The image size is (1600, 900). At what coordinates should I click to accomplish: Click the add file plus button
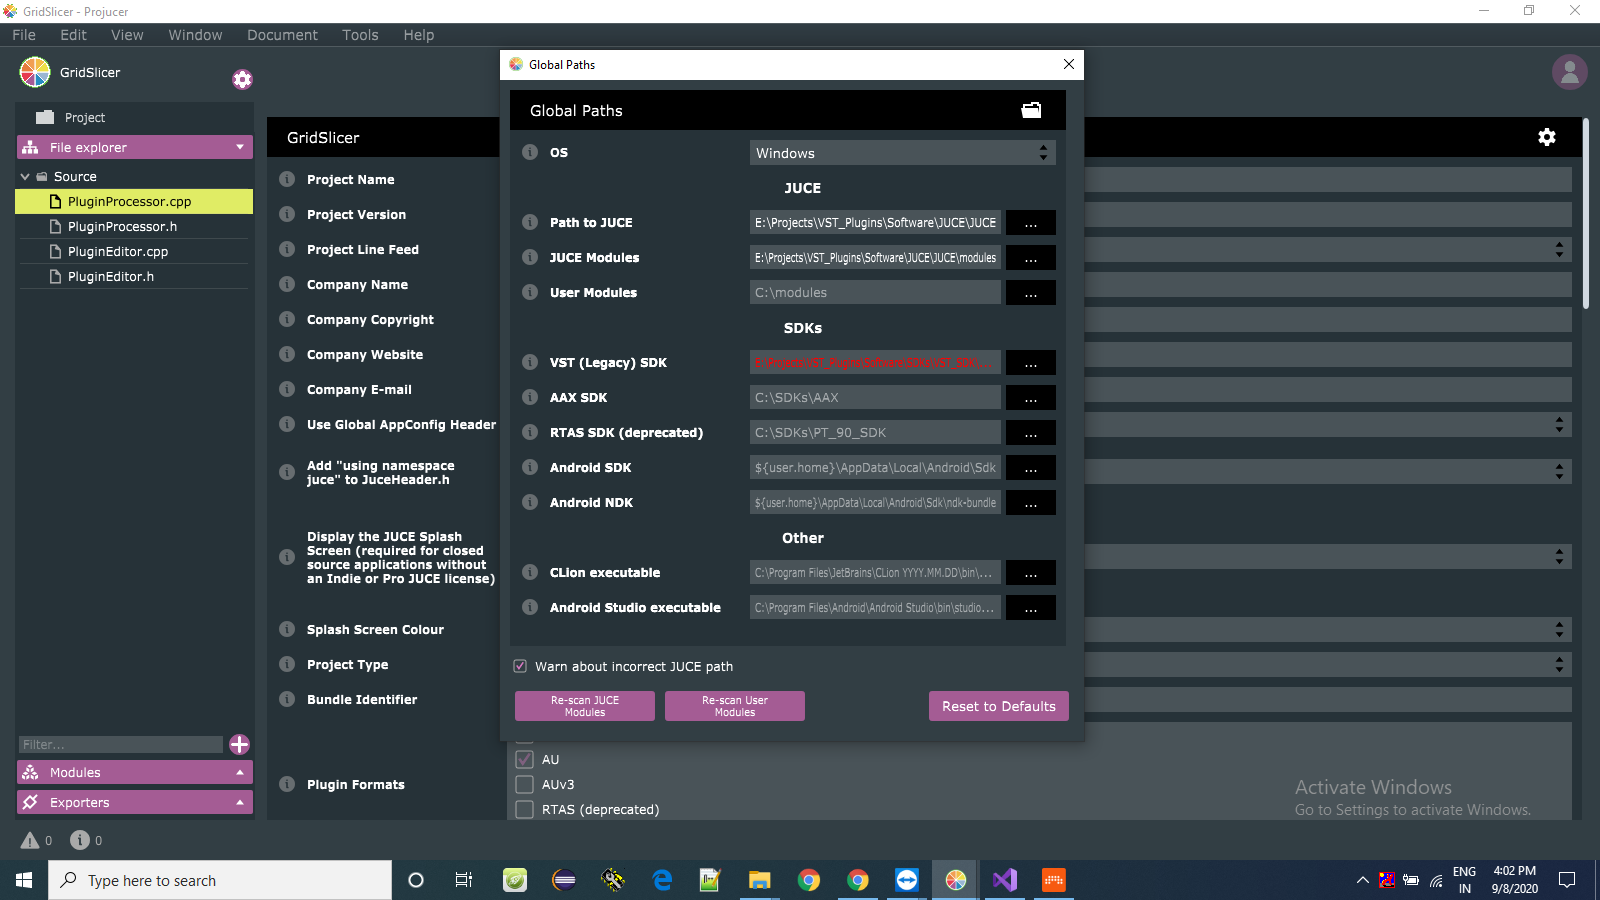tap(239, 744)
